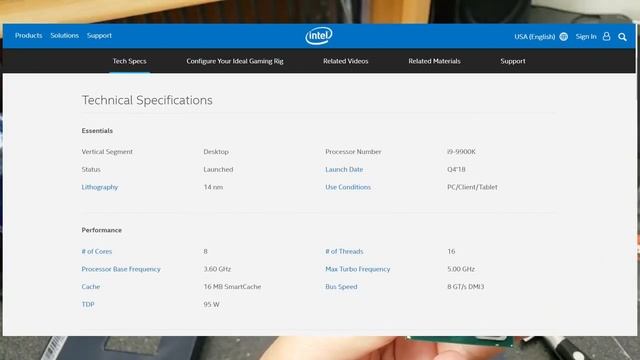Image resolution: width=640 pixels, height=360 pixels.
Task: Open the Solutions menu
Action: [x=64, y=36]
